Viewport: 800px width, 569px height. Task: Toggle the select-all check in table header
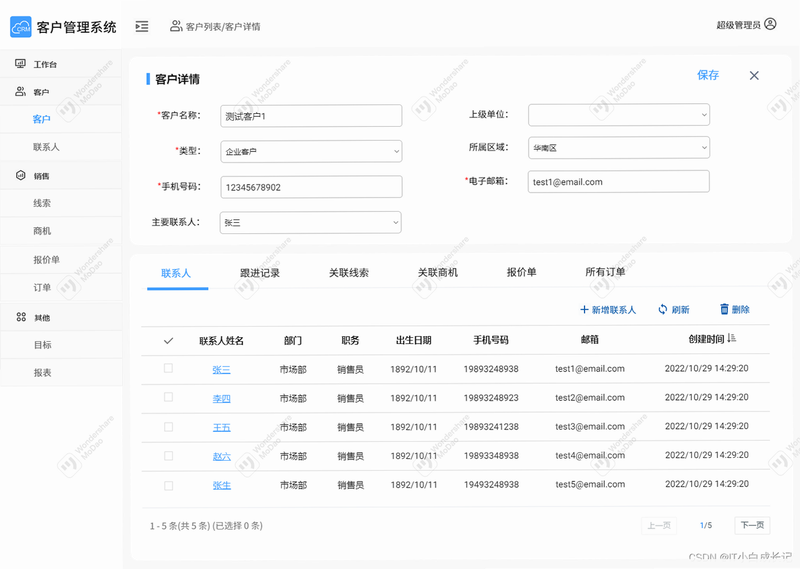[x=168, y=340]
